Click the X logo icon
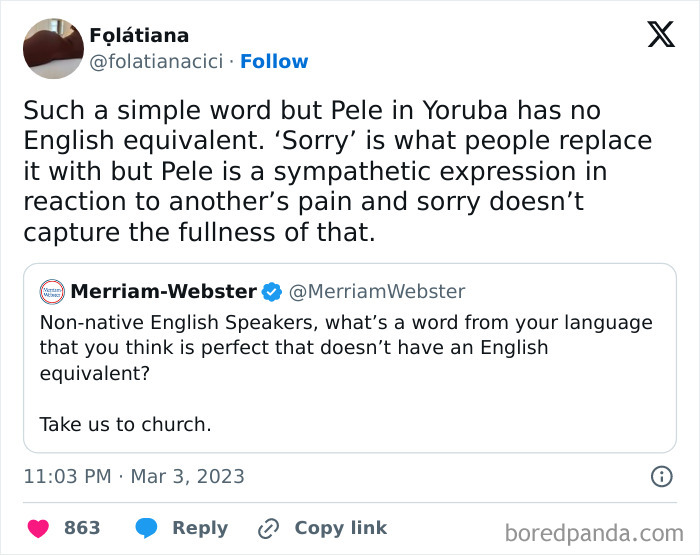The width and height of the screenshot is (700, 555). pos(661,35)
